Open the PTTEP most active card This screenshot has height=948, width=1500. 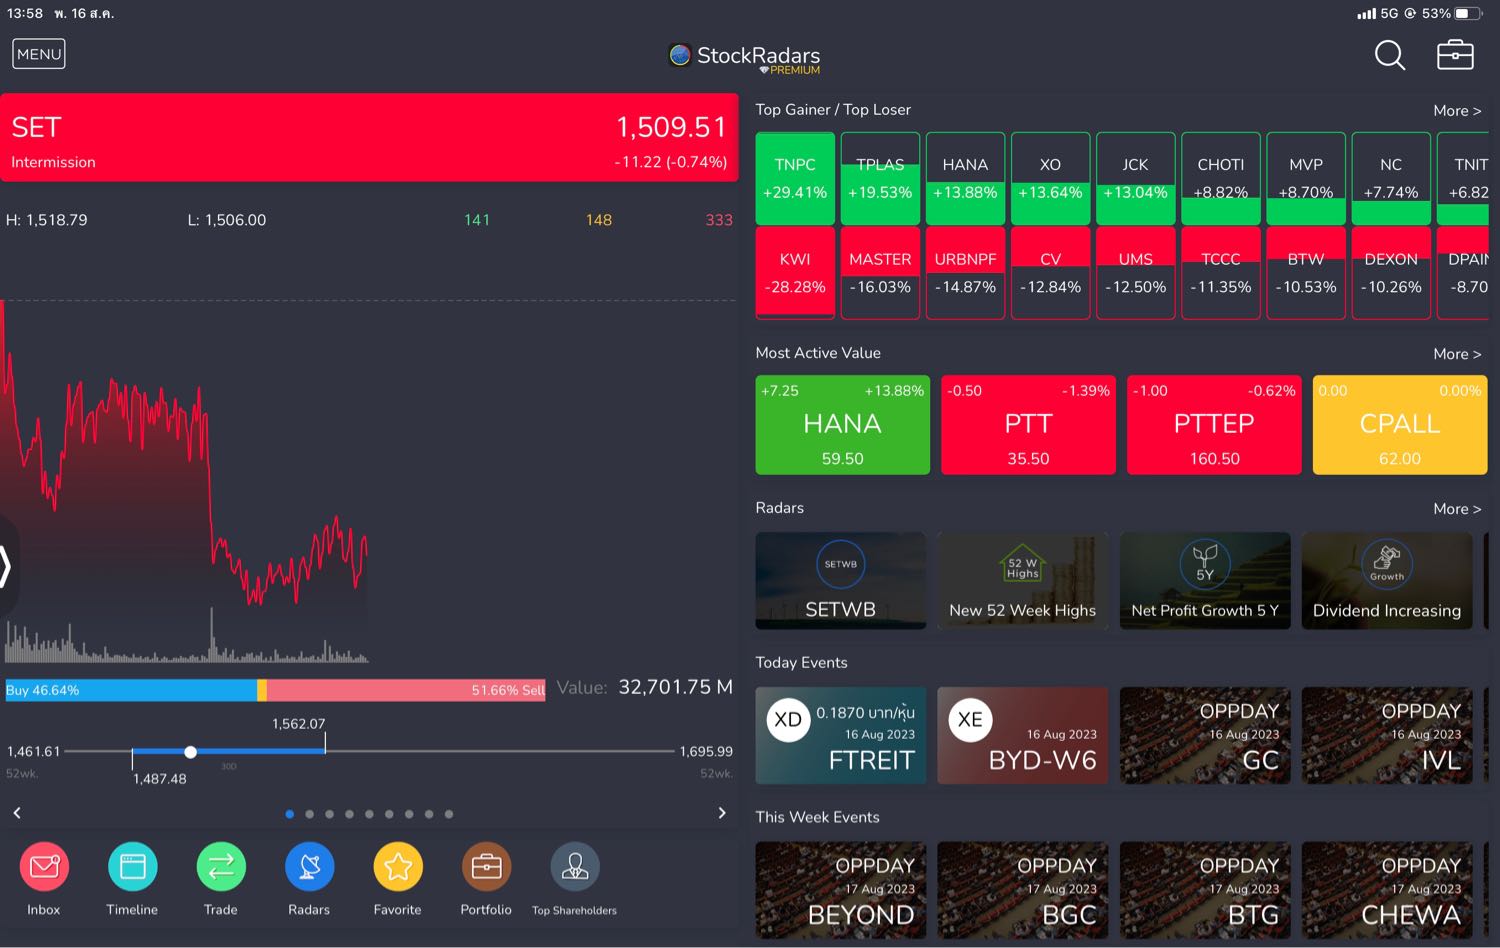tap(1214, 425)
